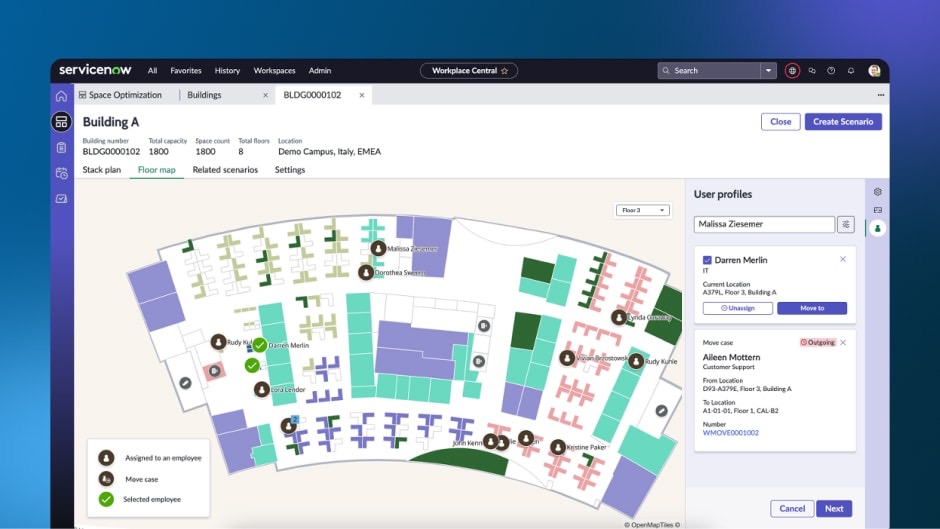Close the BLDG0000102 tab
The height and width of the screenshot is (529, 940).
(361, 95)
